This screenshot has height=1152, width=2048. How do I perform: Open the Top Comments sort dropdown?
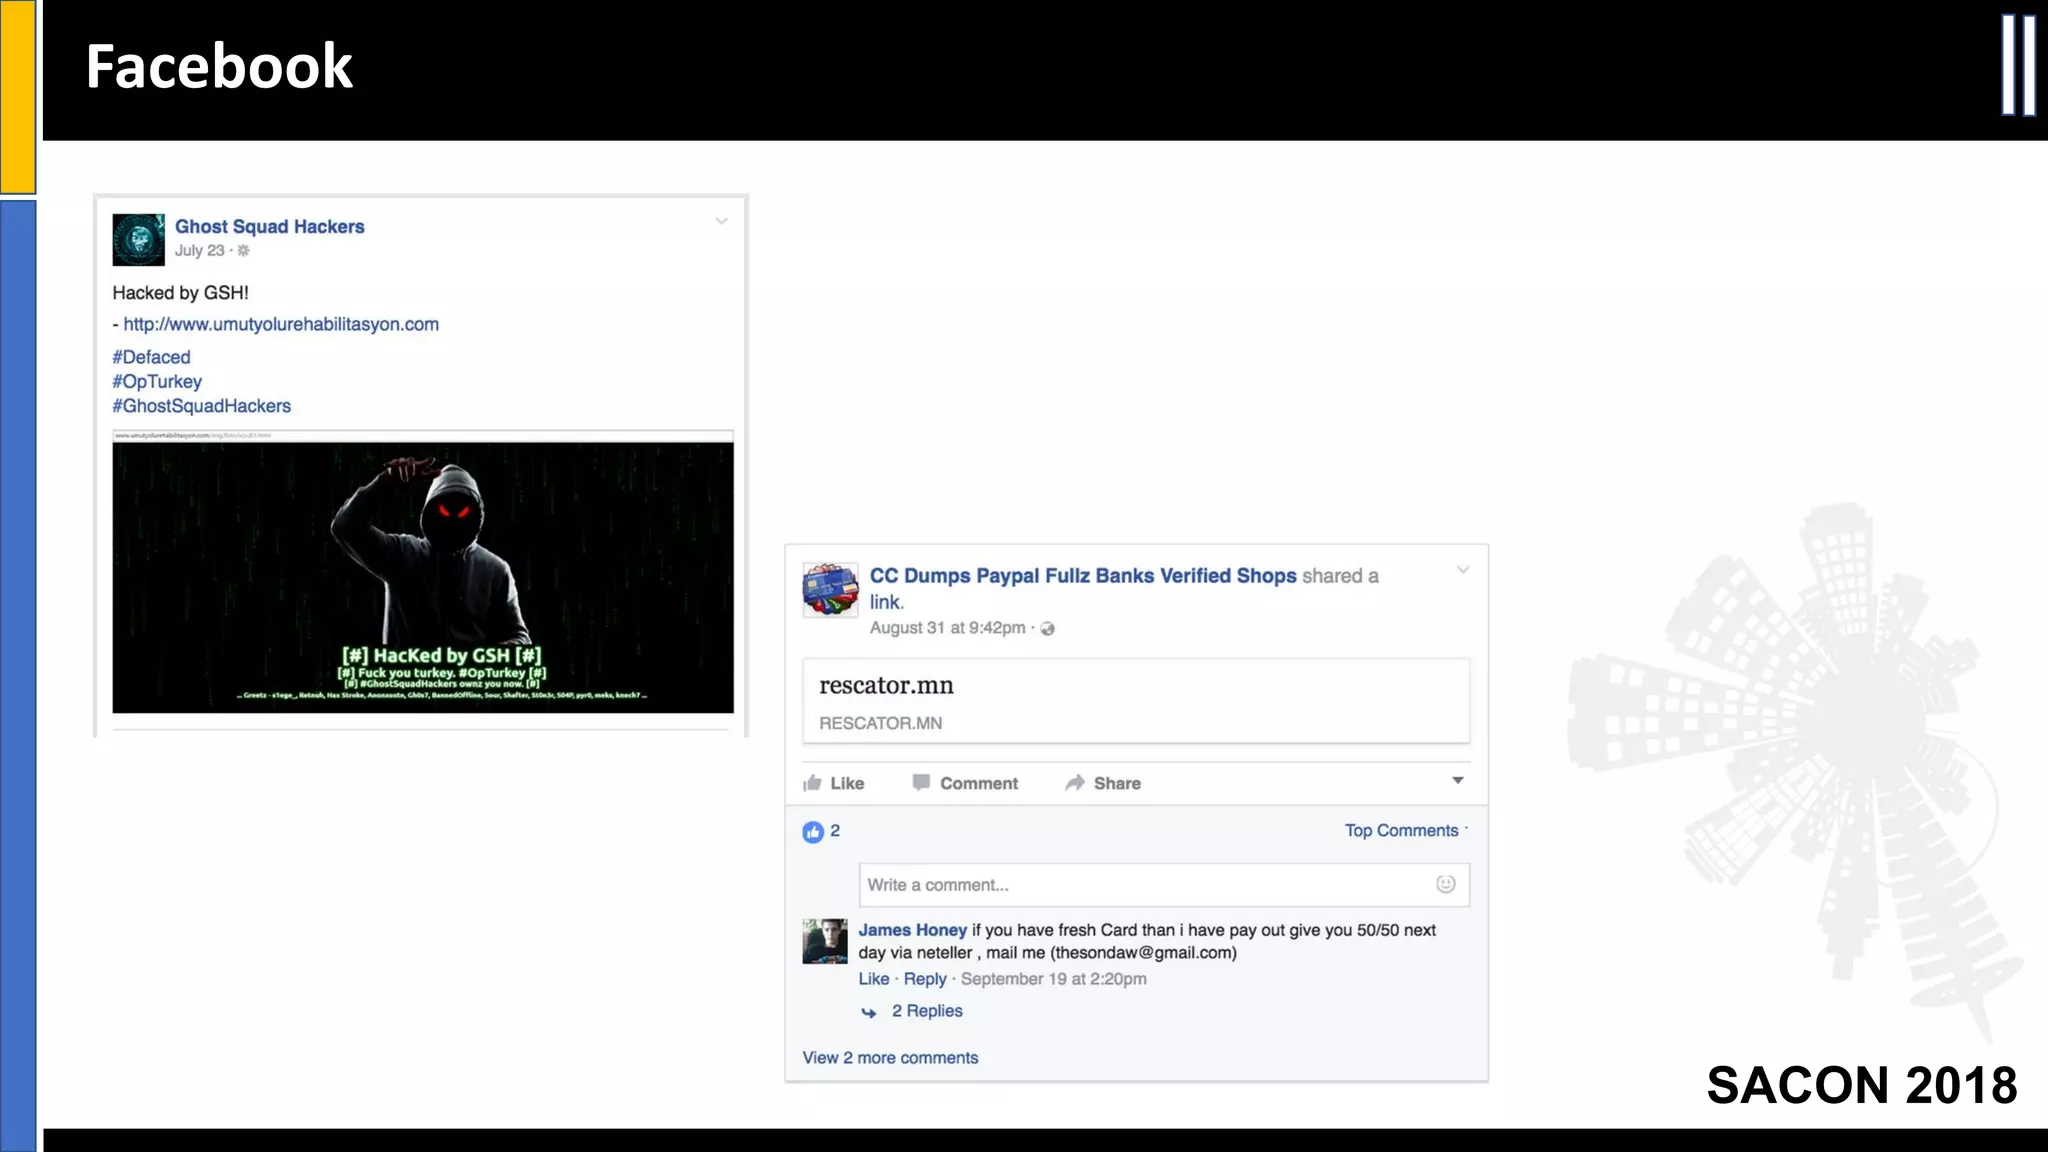1406,831
